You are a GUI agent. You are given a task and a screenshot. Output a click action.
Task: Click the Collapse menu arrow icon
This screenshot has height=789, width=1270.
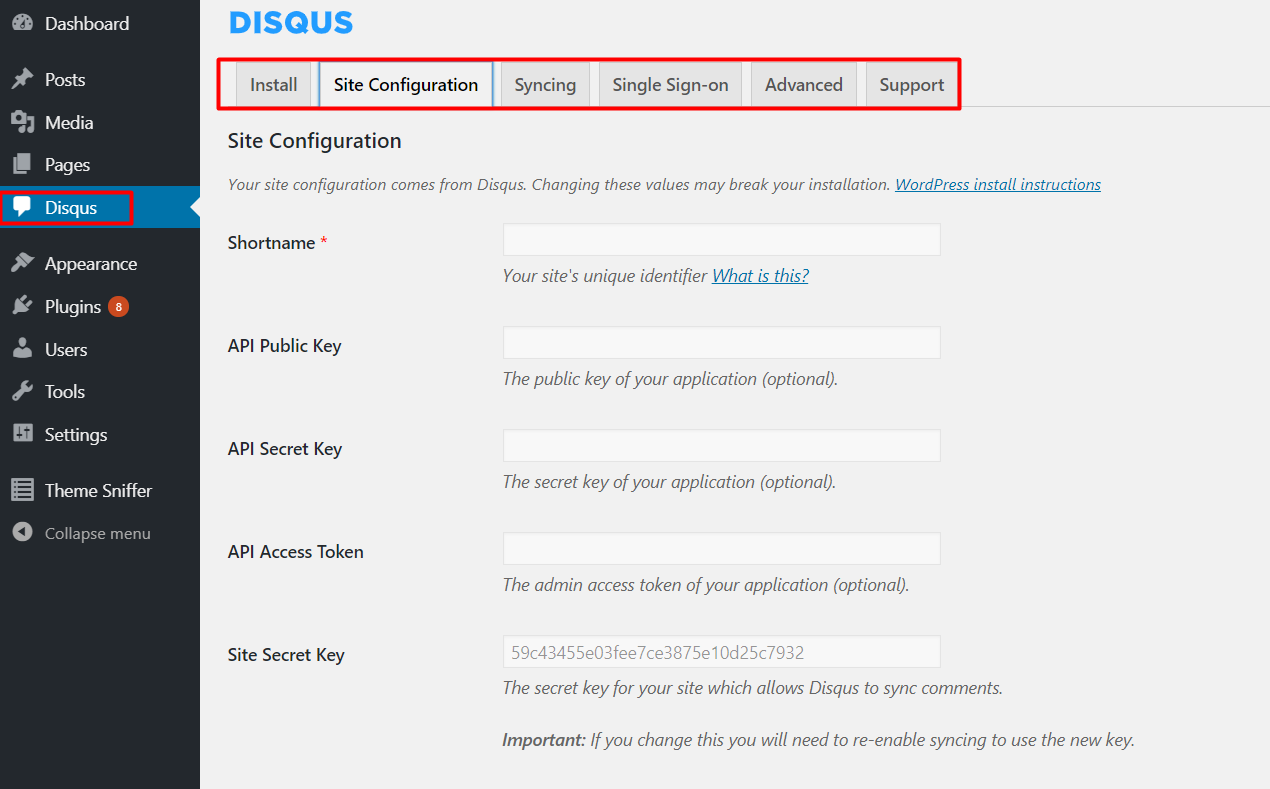coord(22,533)
